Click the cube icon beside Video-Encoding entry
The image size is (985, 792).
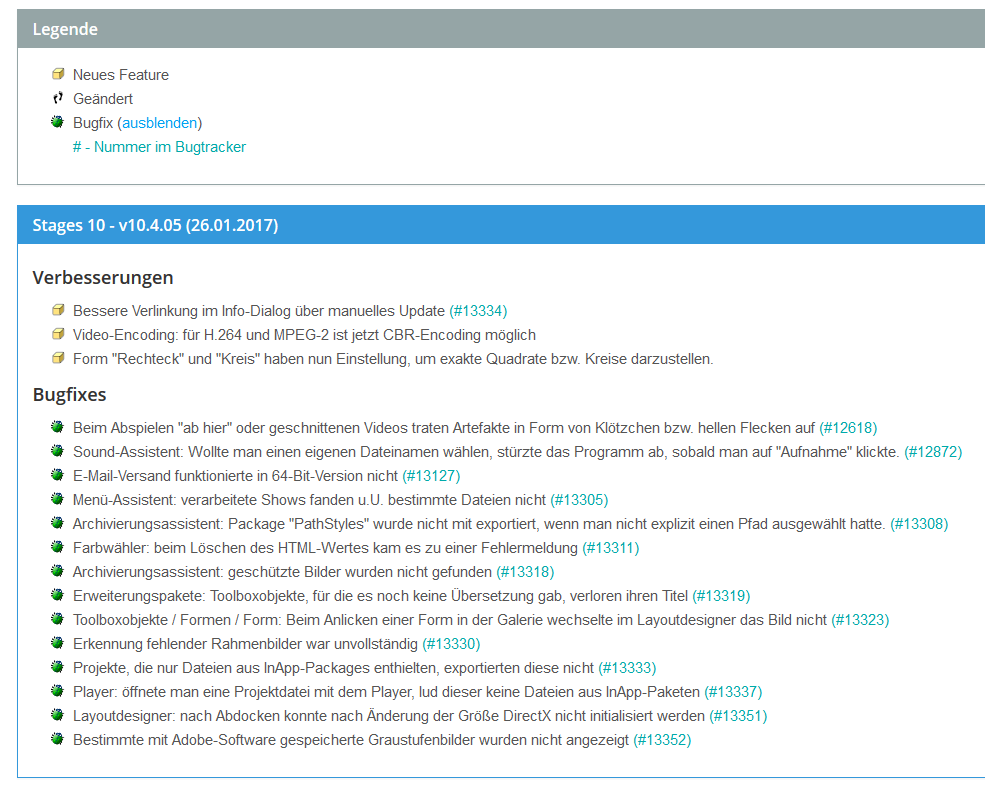coord(58,335)
